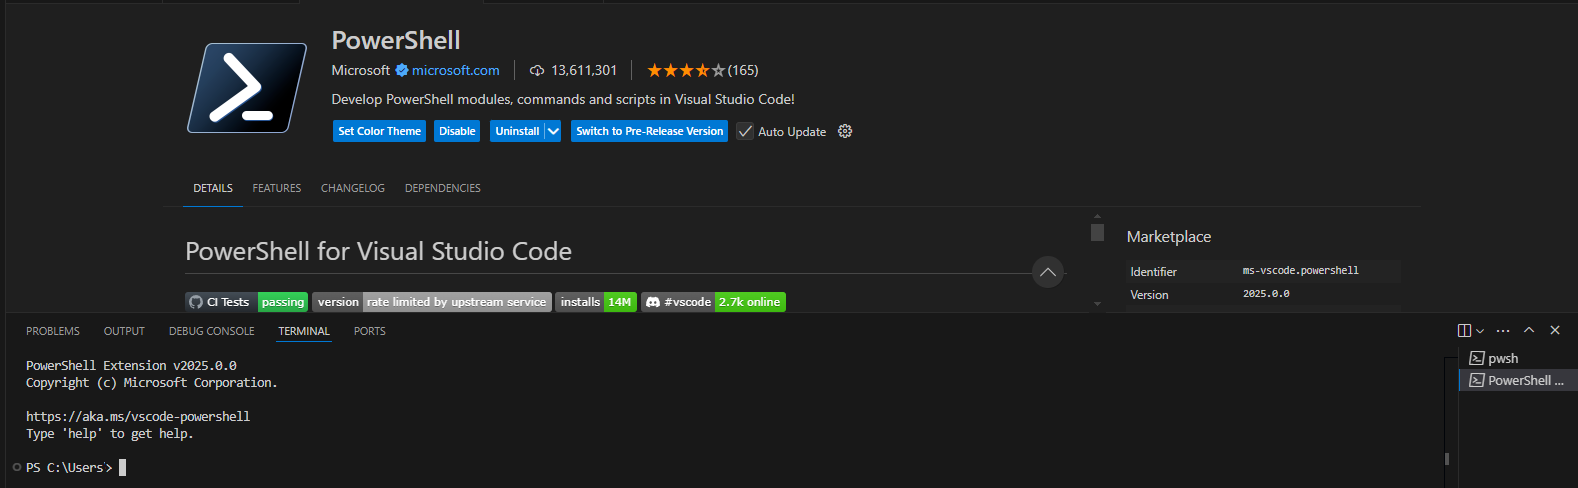Close the terminal panel with X
Screen dimensions: 1578x488
point(1555,330)
